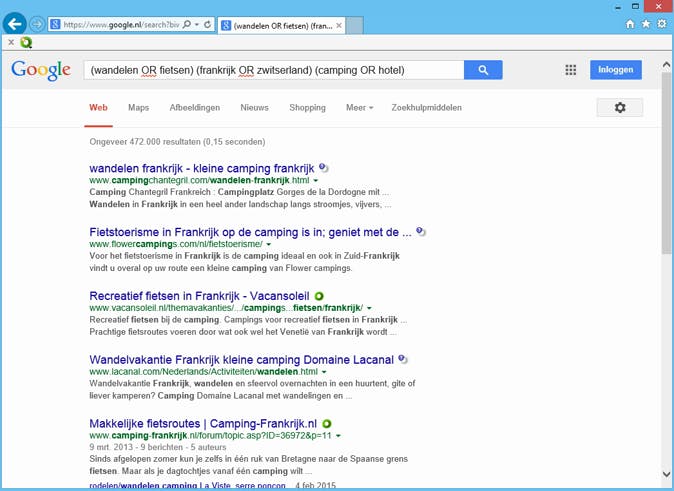Click rating icon beside Domaine Lacanal result
This screenshot has height=491, width=674.
tap(403, 359)
